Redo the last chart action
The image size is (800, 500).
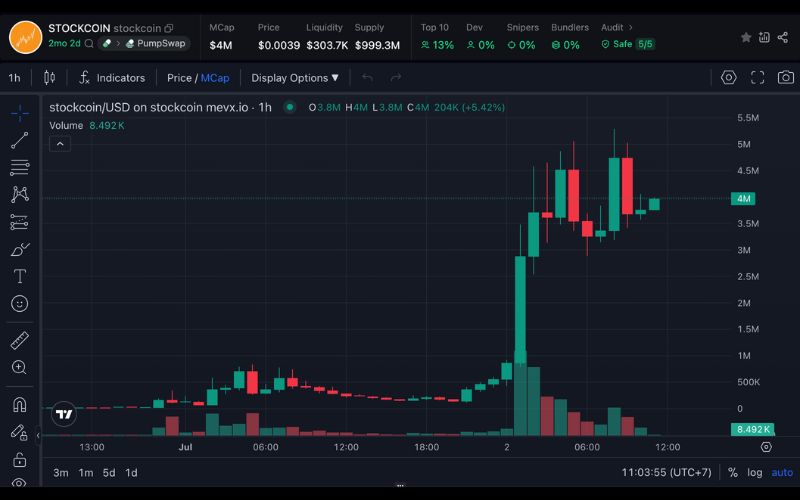pyautogui.click(x=396, y=78)
